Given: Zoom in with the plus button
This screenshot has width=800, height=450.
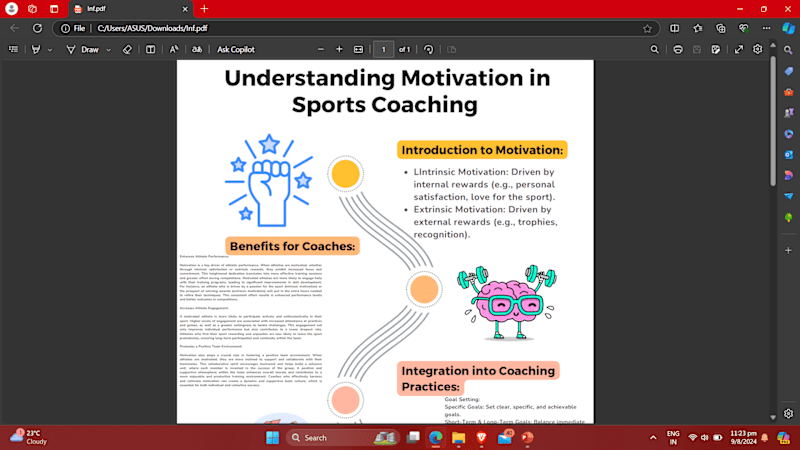Looking at the screenshot, I should click(339, 49).
